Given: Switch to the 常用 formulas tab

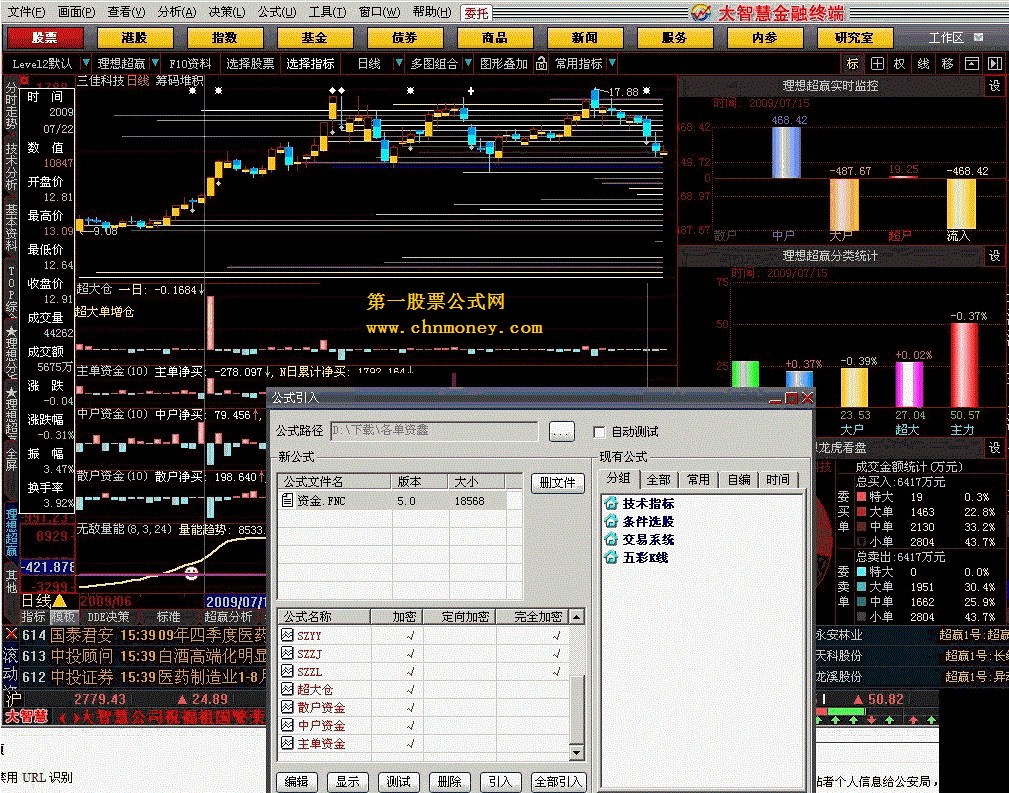Looking at the screenshot, I should pos(698,480).
